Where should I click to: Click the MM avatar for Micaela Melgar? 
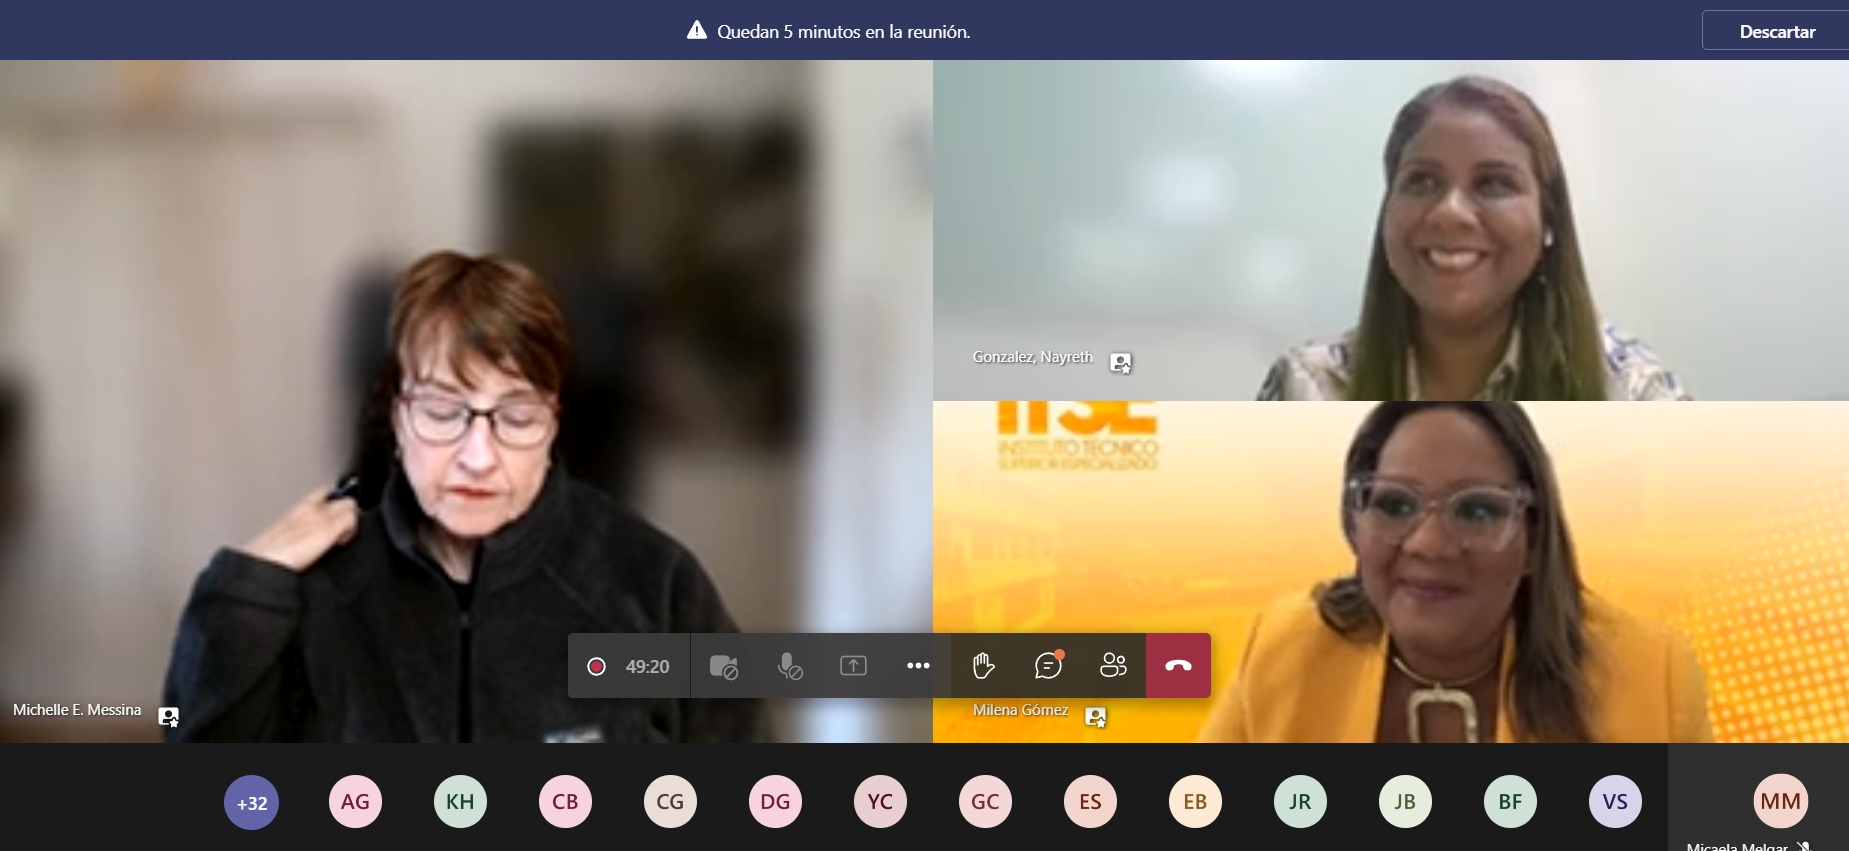click(x=1780, y=802)
